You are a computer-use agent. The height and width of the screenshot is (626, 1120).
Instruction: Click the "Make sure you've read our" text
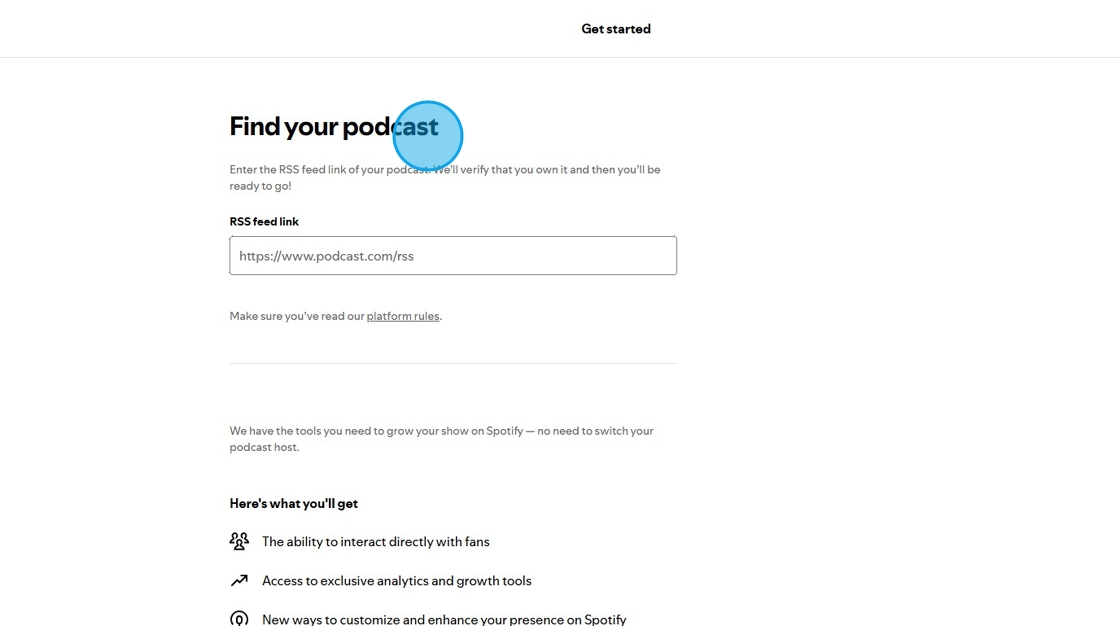[x=297, y=316]
